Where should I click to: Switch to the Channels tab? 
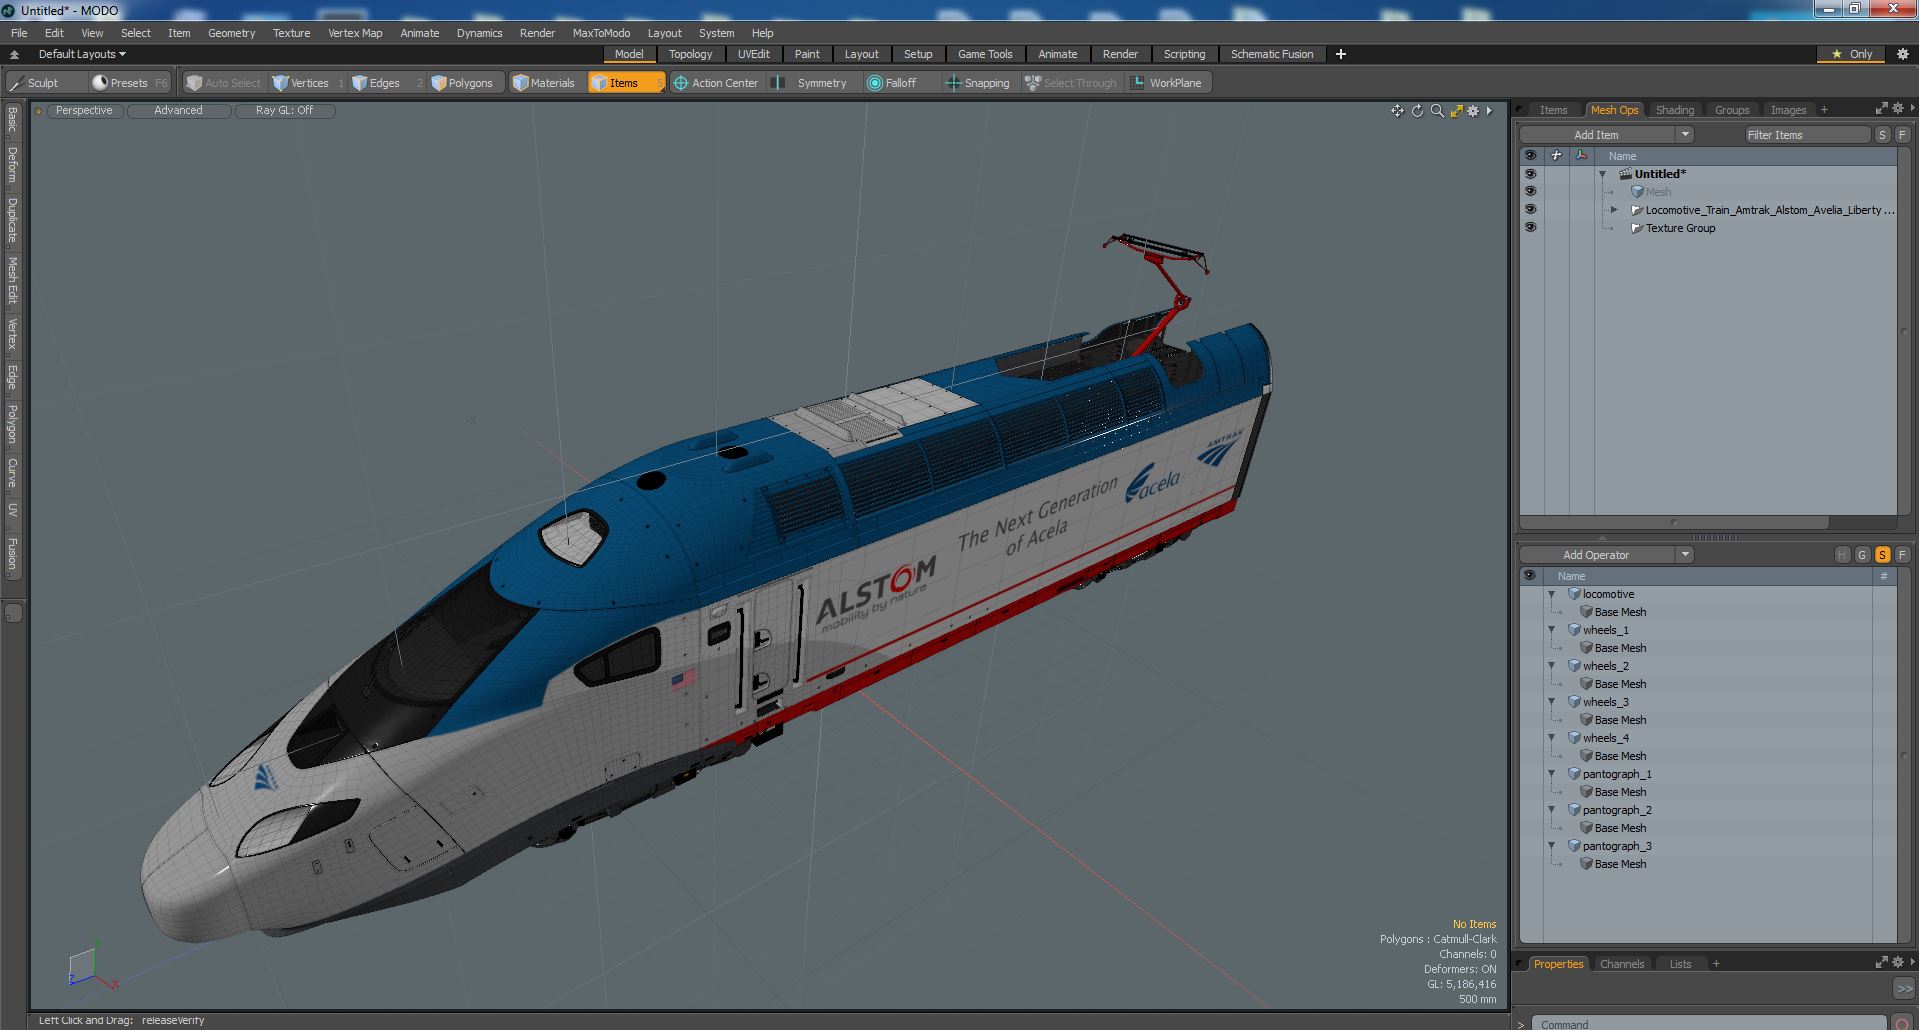(1621, 964)
